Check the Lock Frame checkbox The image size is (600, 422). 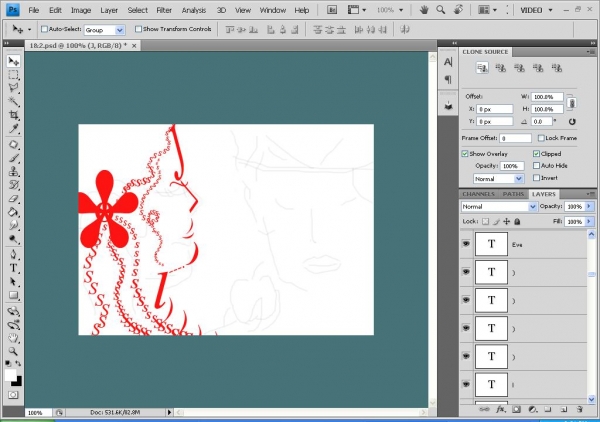coord(541,138)
